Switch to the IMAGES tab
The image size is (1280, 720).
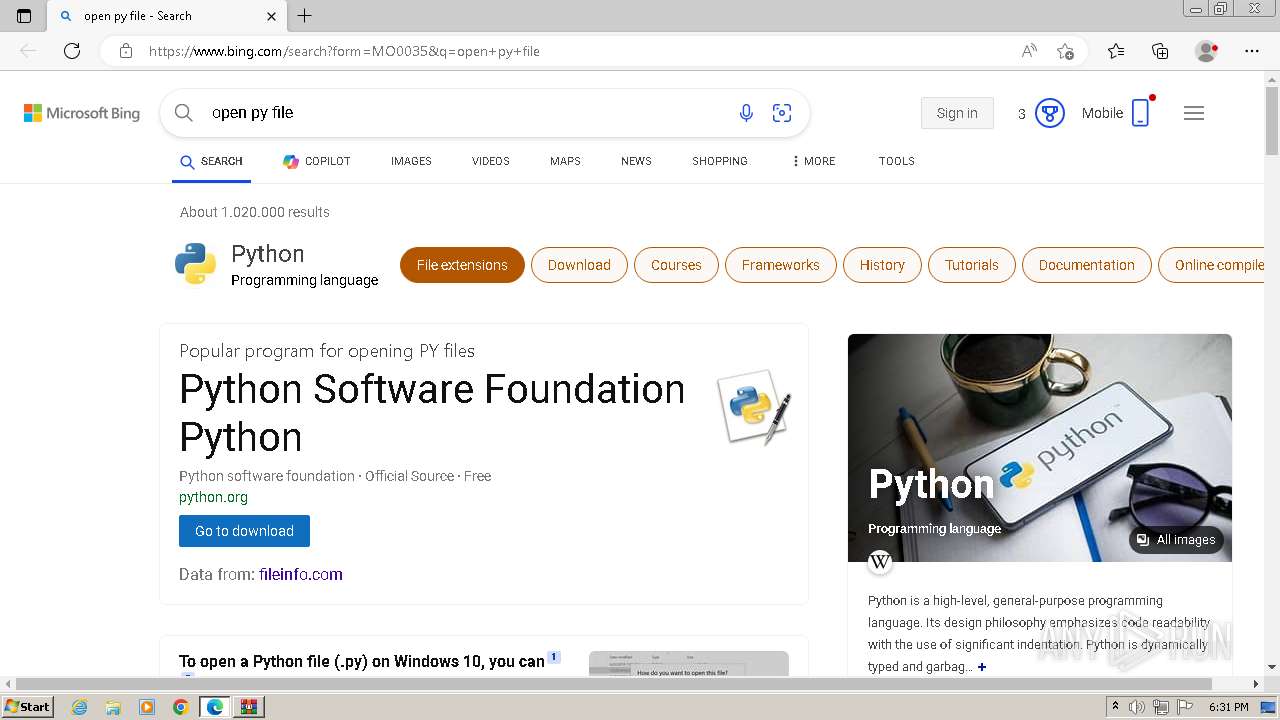[x=411, y=161]
